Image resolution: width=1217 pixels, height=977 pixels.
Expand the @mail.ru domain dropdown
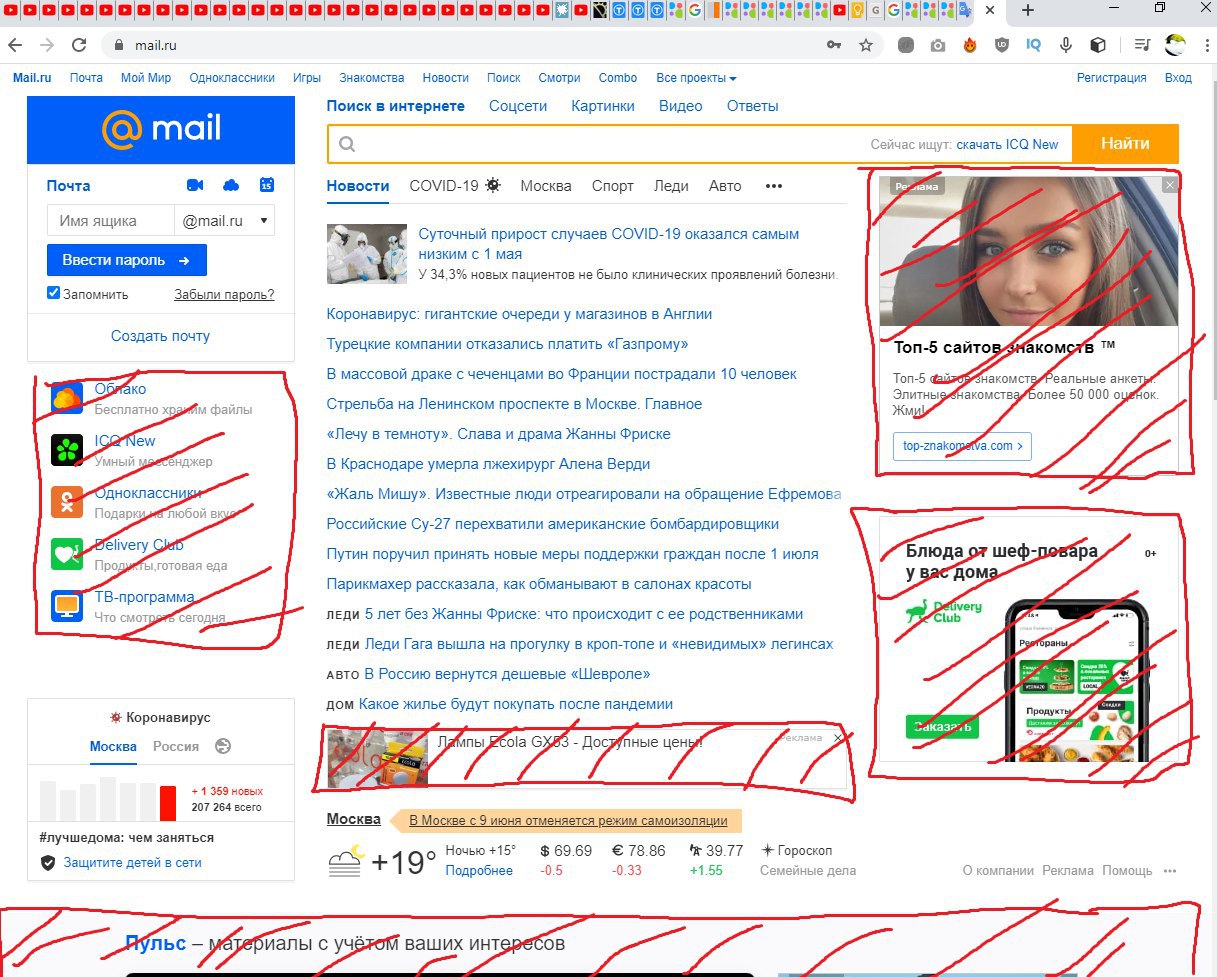coord(224,221)
